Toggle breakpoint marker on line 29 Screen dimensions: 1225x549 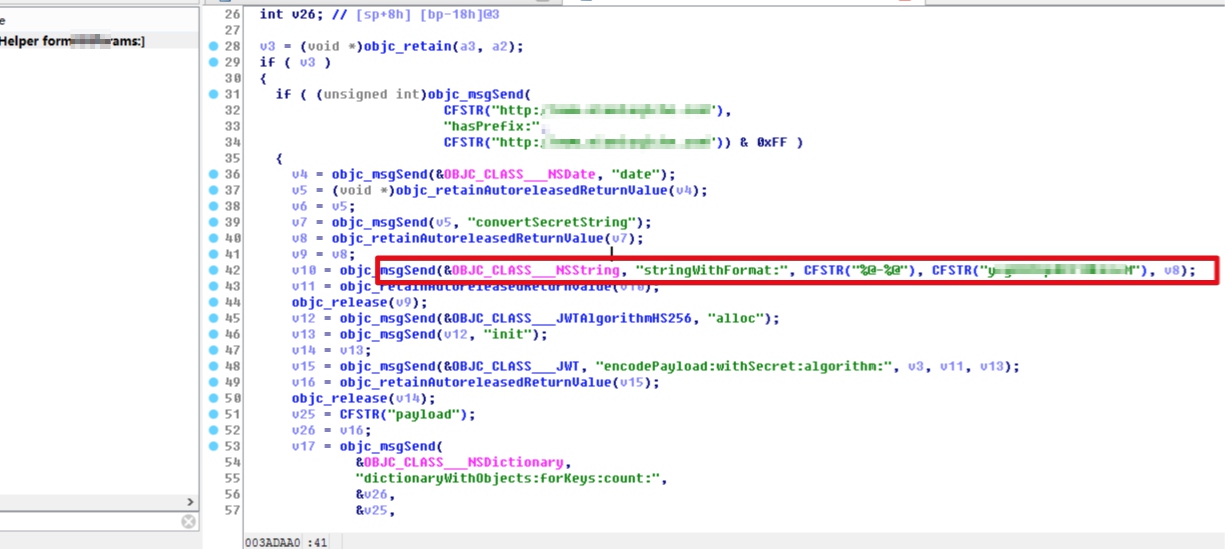213,62
